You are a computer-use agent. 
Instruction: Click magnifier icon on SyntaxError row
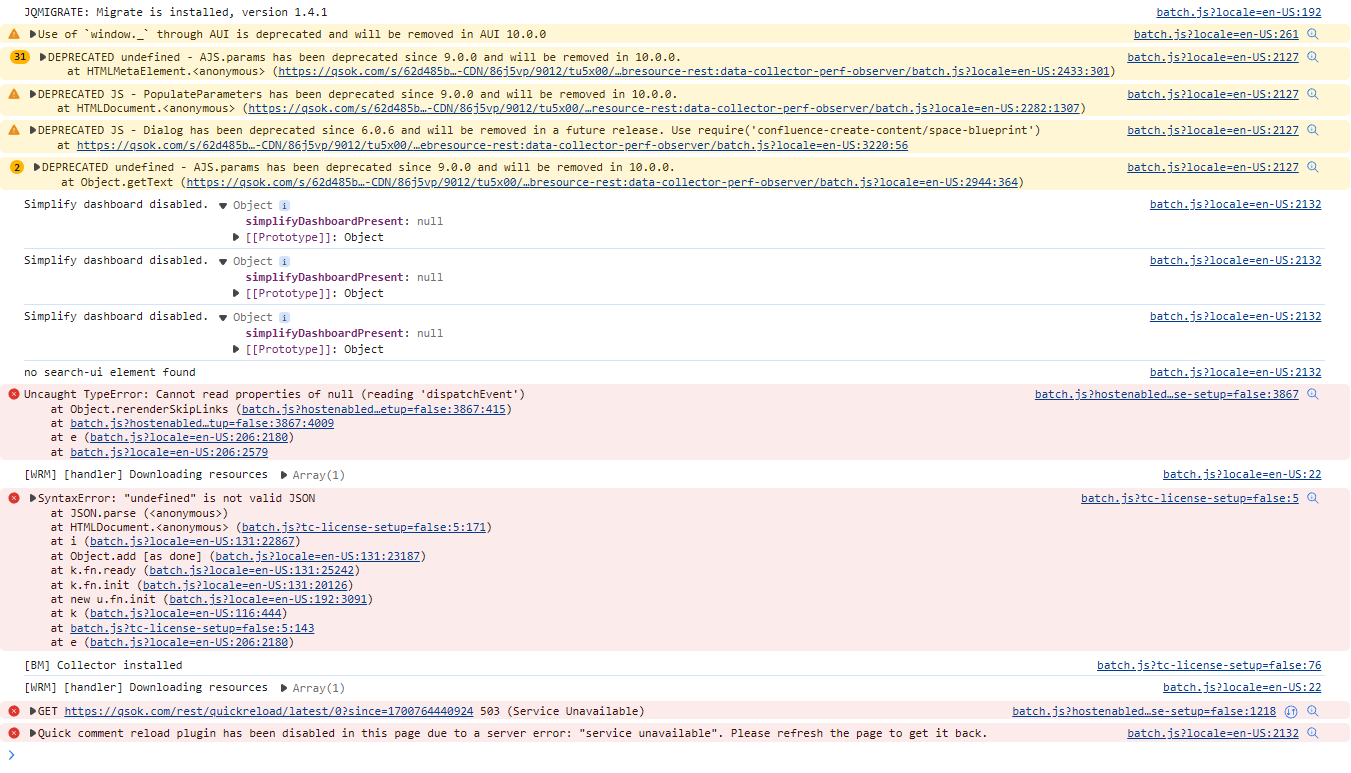coord(1313,498)
